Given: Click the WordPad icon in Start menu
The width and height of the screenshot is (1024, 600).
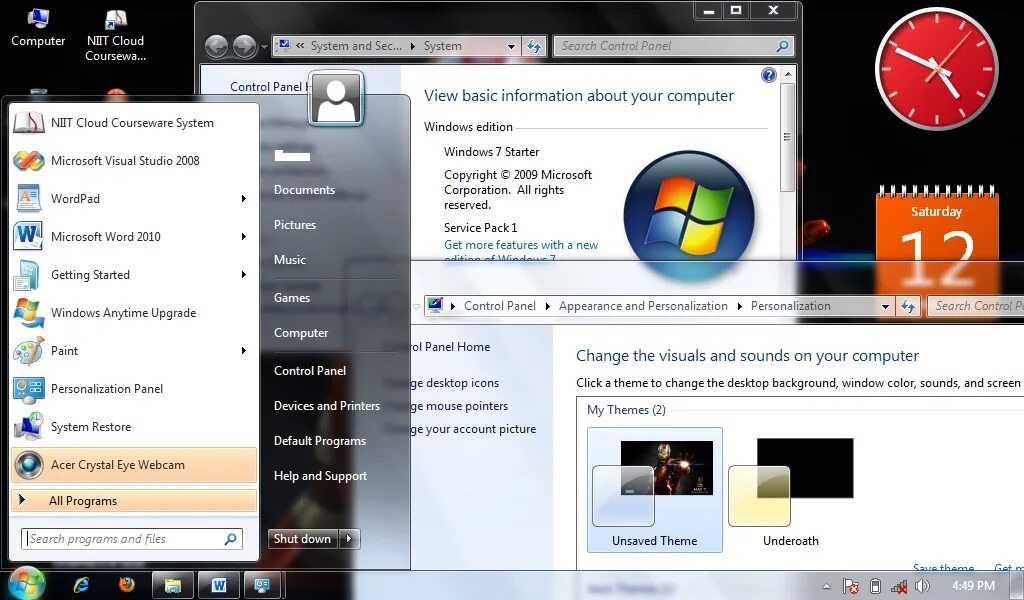Looking at the screenshot, I should (x=28, y=198).
